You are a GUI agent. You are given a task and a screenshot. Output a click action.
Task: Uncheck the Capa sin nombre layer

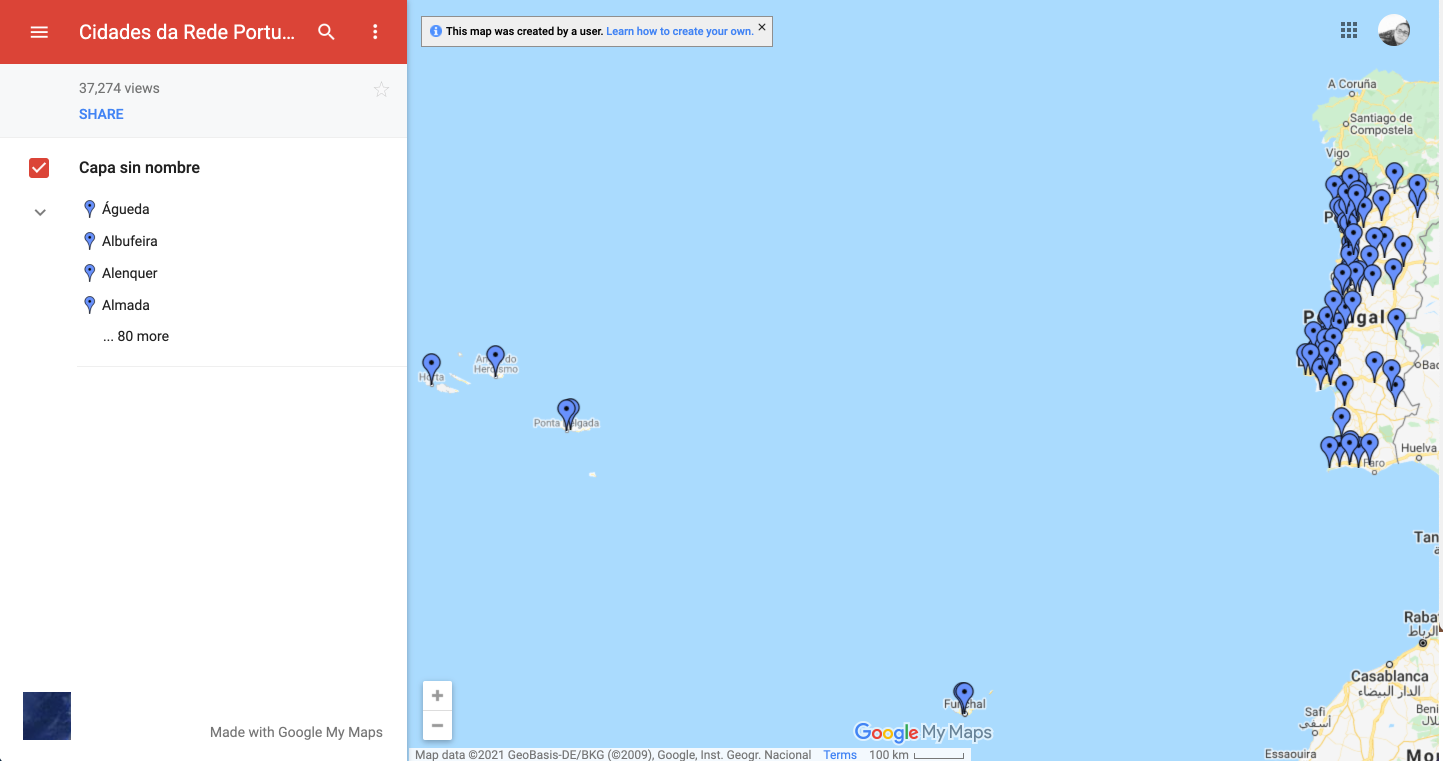(x=39, y=168)
